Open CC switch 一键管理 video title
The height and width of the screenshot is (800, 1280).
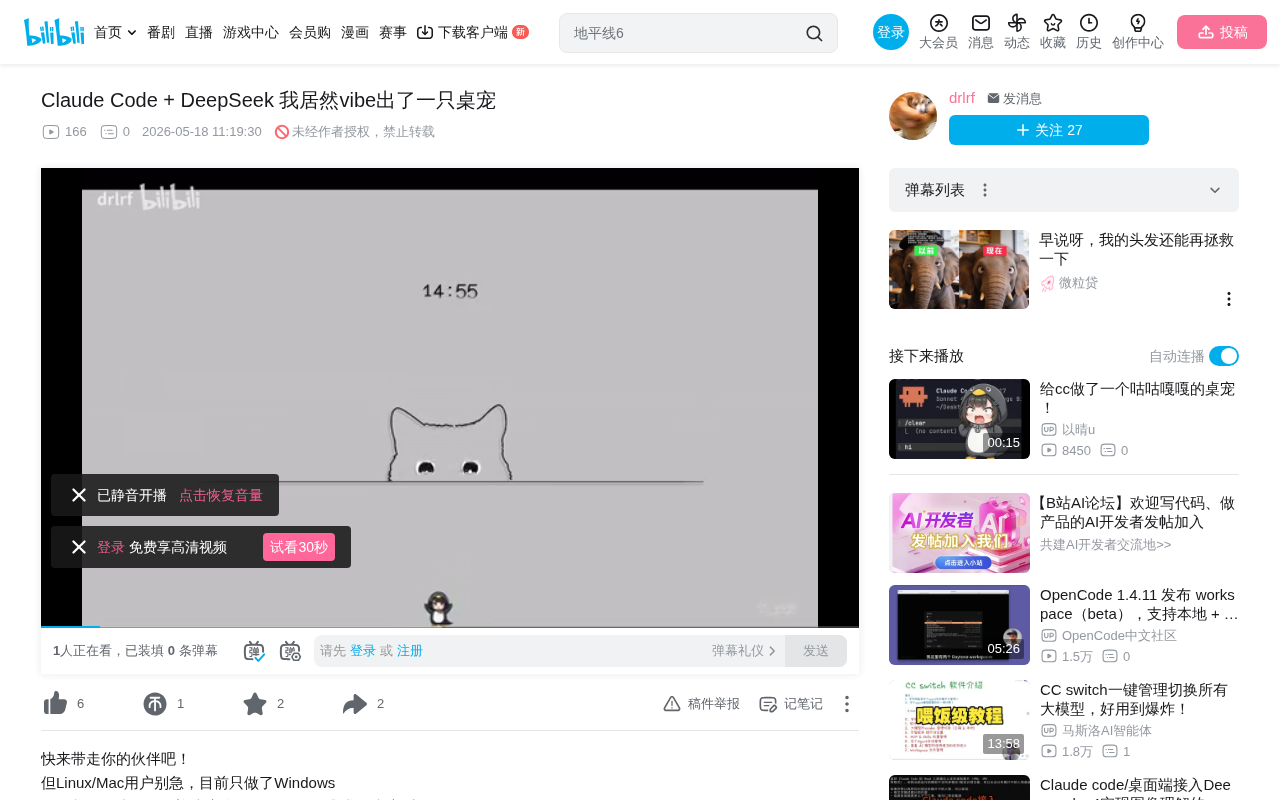coord(1134,699)
